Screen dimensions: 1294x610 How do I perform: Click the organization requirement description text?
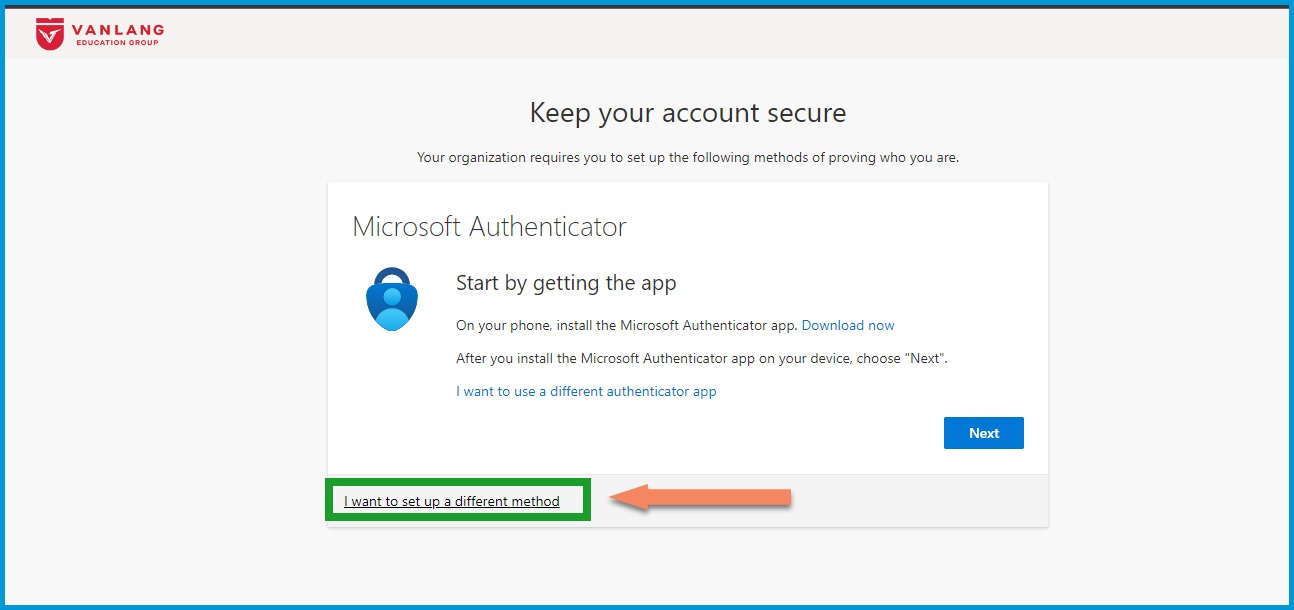click(688, 157)
